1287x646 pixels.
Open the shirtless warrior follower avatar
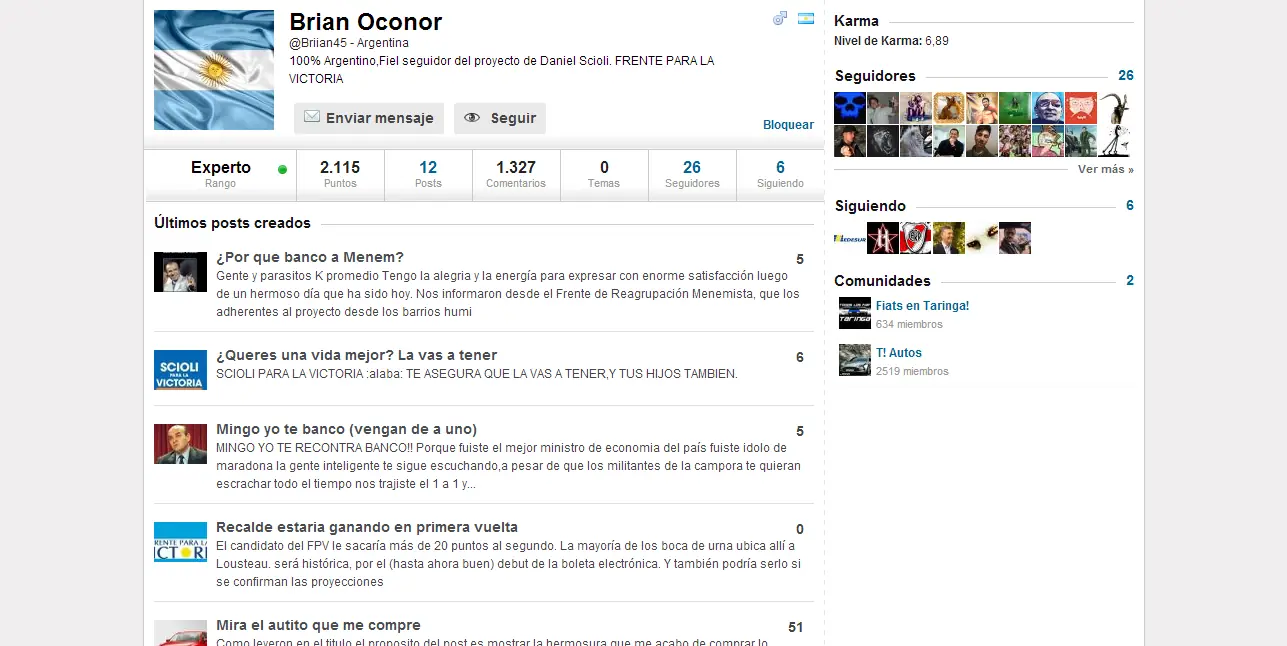[982, 108]
